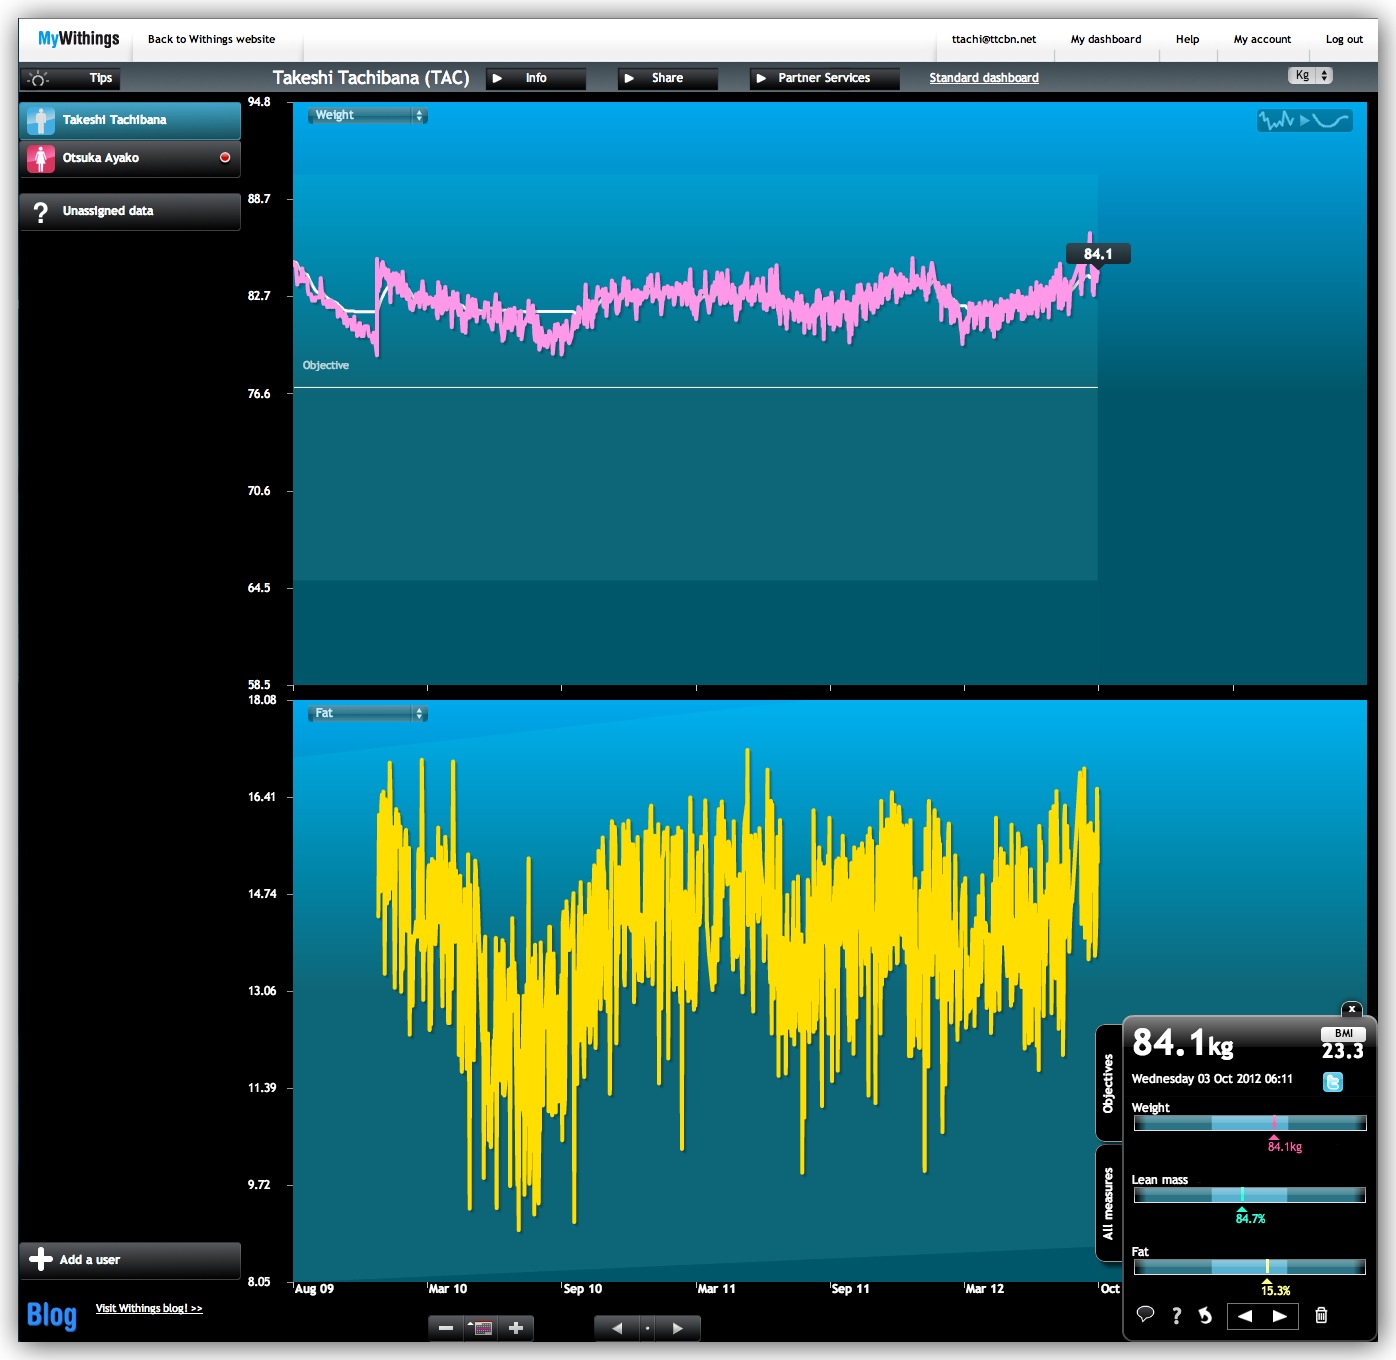The width and height of the screenshot is (1396, 1360).
Task: Switch to the Objectives tab
Action: tap(1108, 1083)
